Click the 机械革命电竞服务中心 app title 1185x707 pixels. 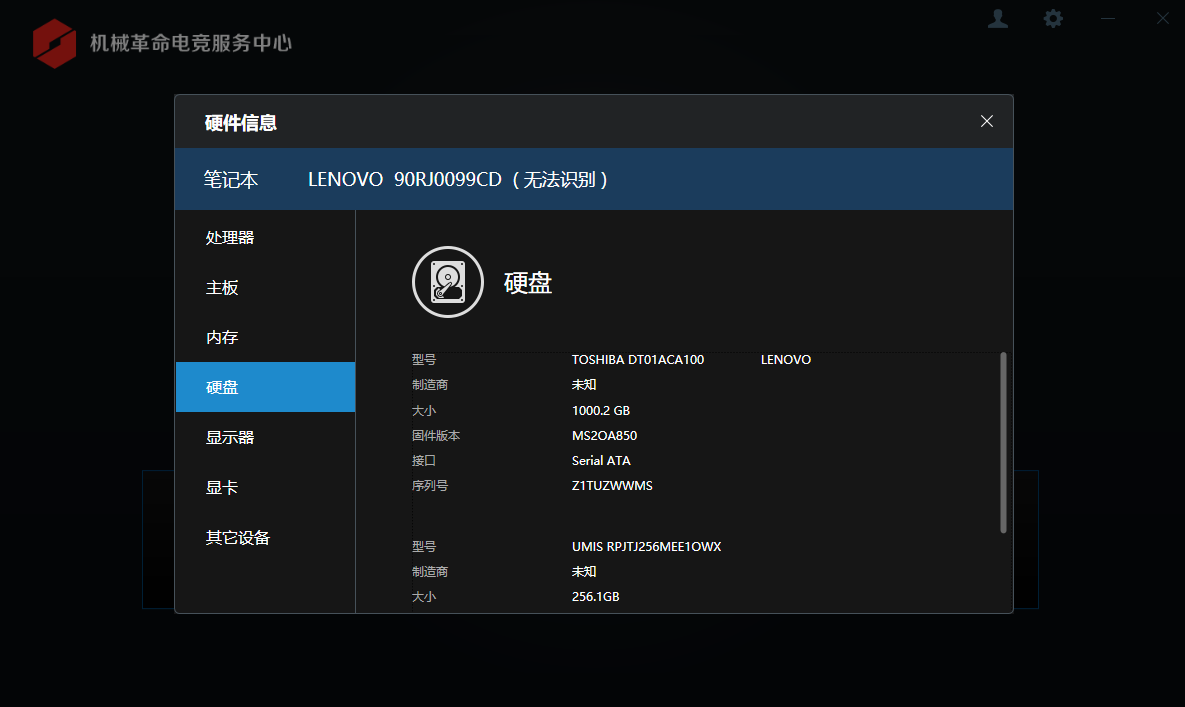[x=190, y=43]
